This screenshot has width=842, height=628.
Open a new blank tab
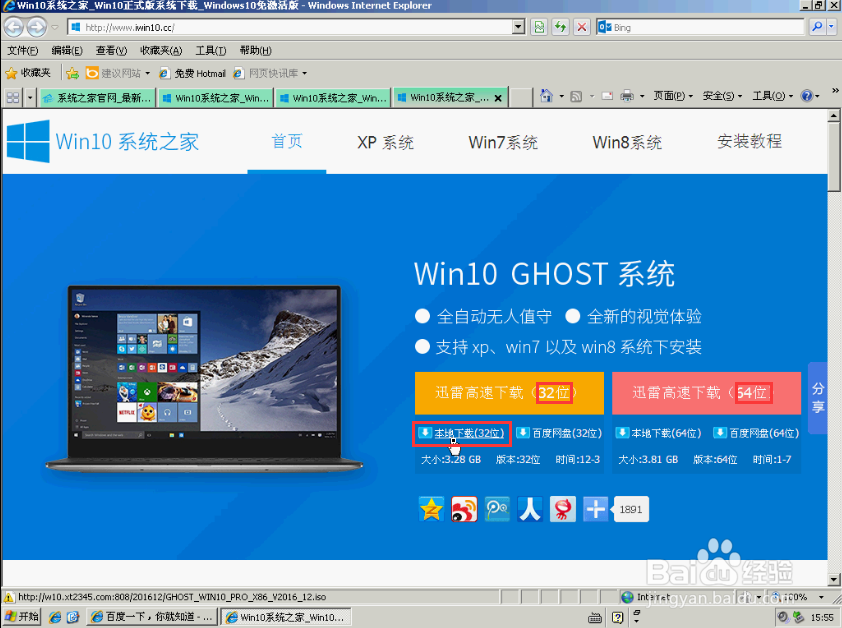tap(520, 98)
